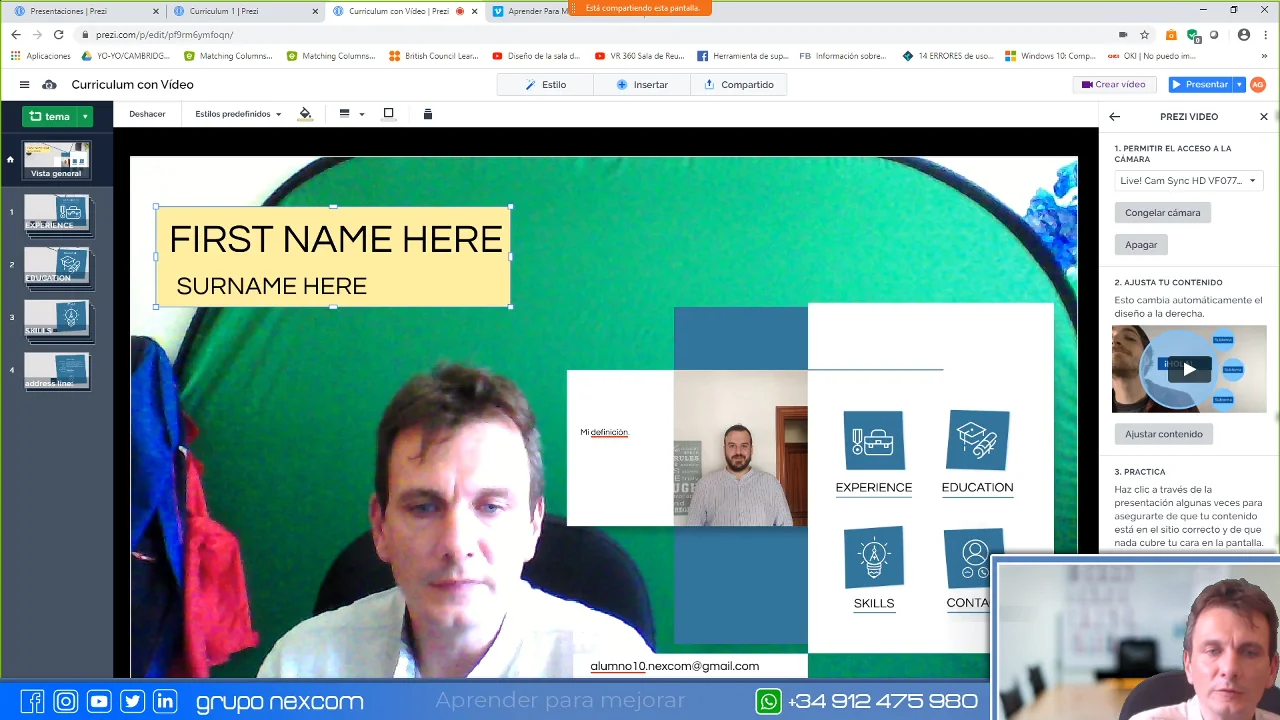Select slide 1 Experience thumbnail
The width and height of the screenshot is (1280, 720).
click(x=57, y=213)
